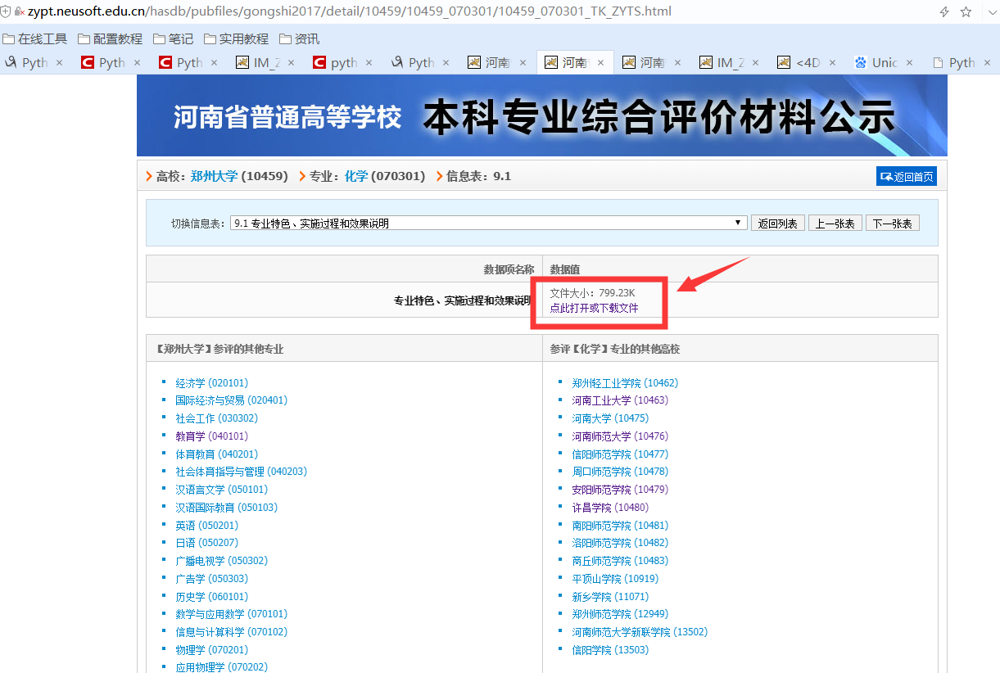Open the 历史学 (060101) link
The image size is (1000, 673).
click(212, 596)
